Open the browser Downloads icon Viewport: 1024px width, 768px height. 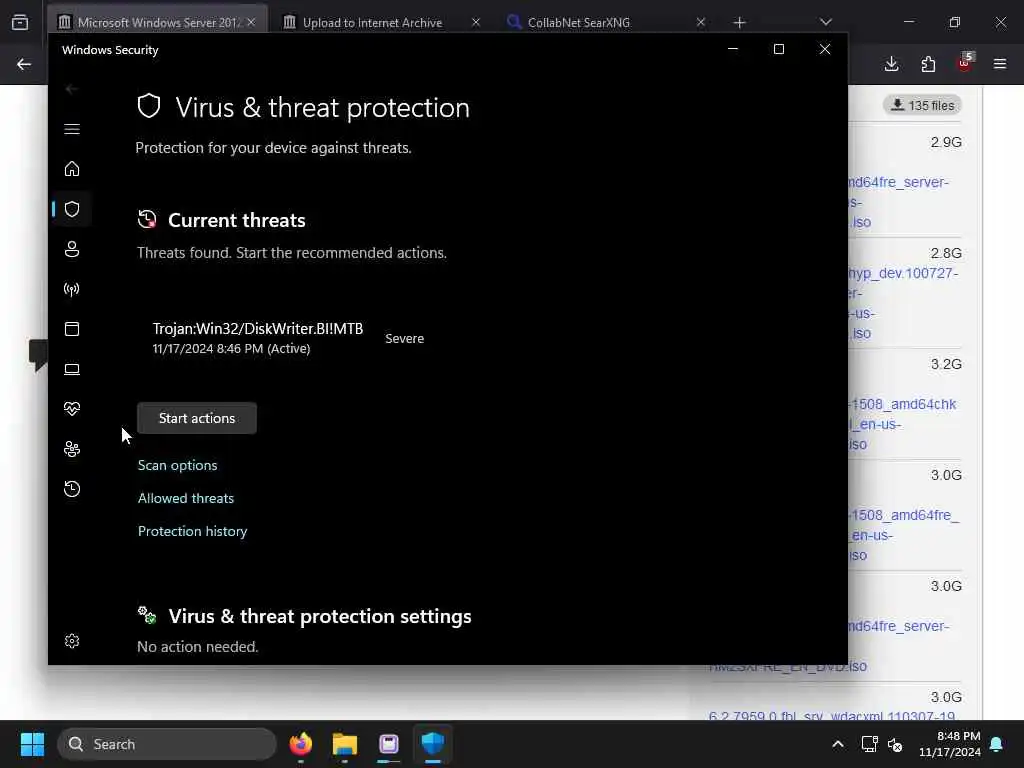(891, 64)
